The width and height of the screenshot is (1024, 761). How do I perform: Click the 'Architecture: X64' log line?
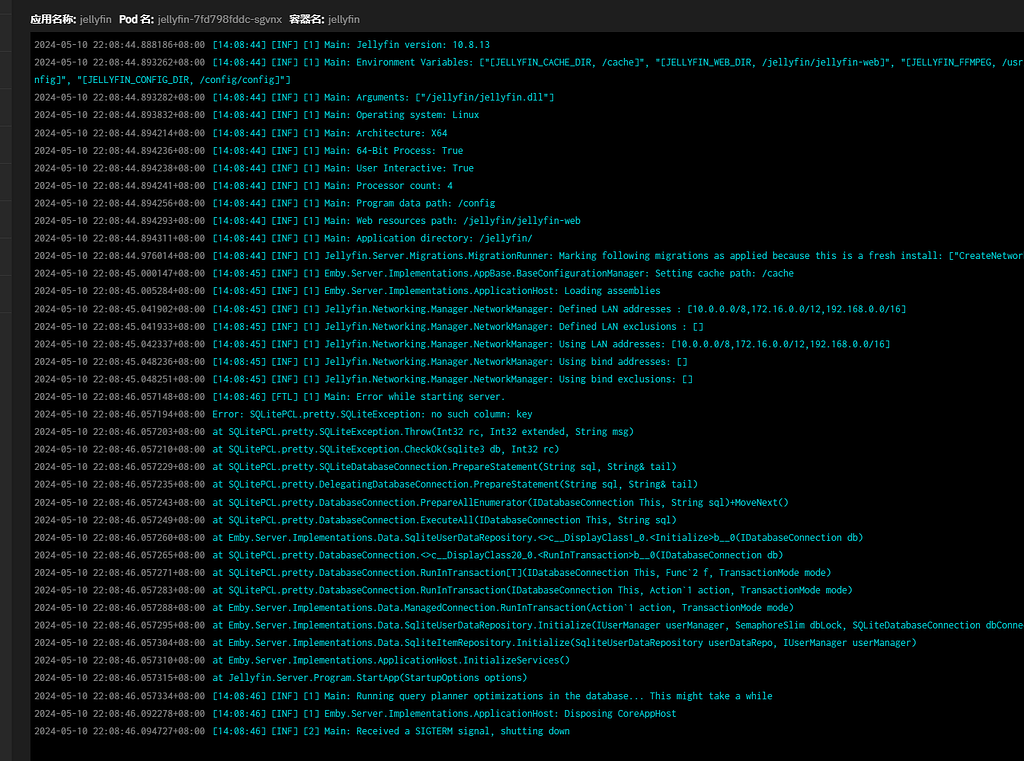coord(240,133)
